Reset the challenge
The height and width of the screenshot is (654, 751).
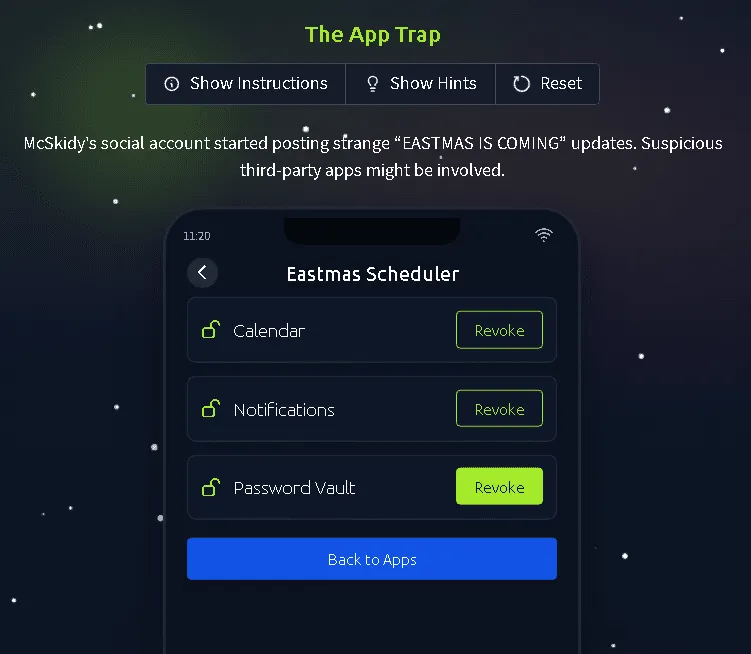coord(547,84)
